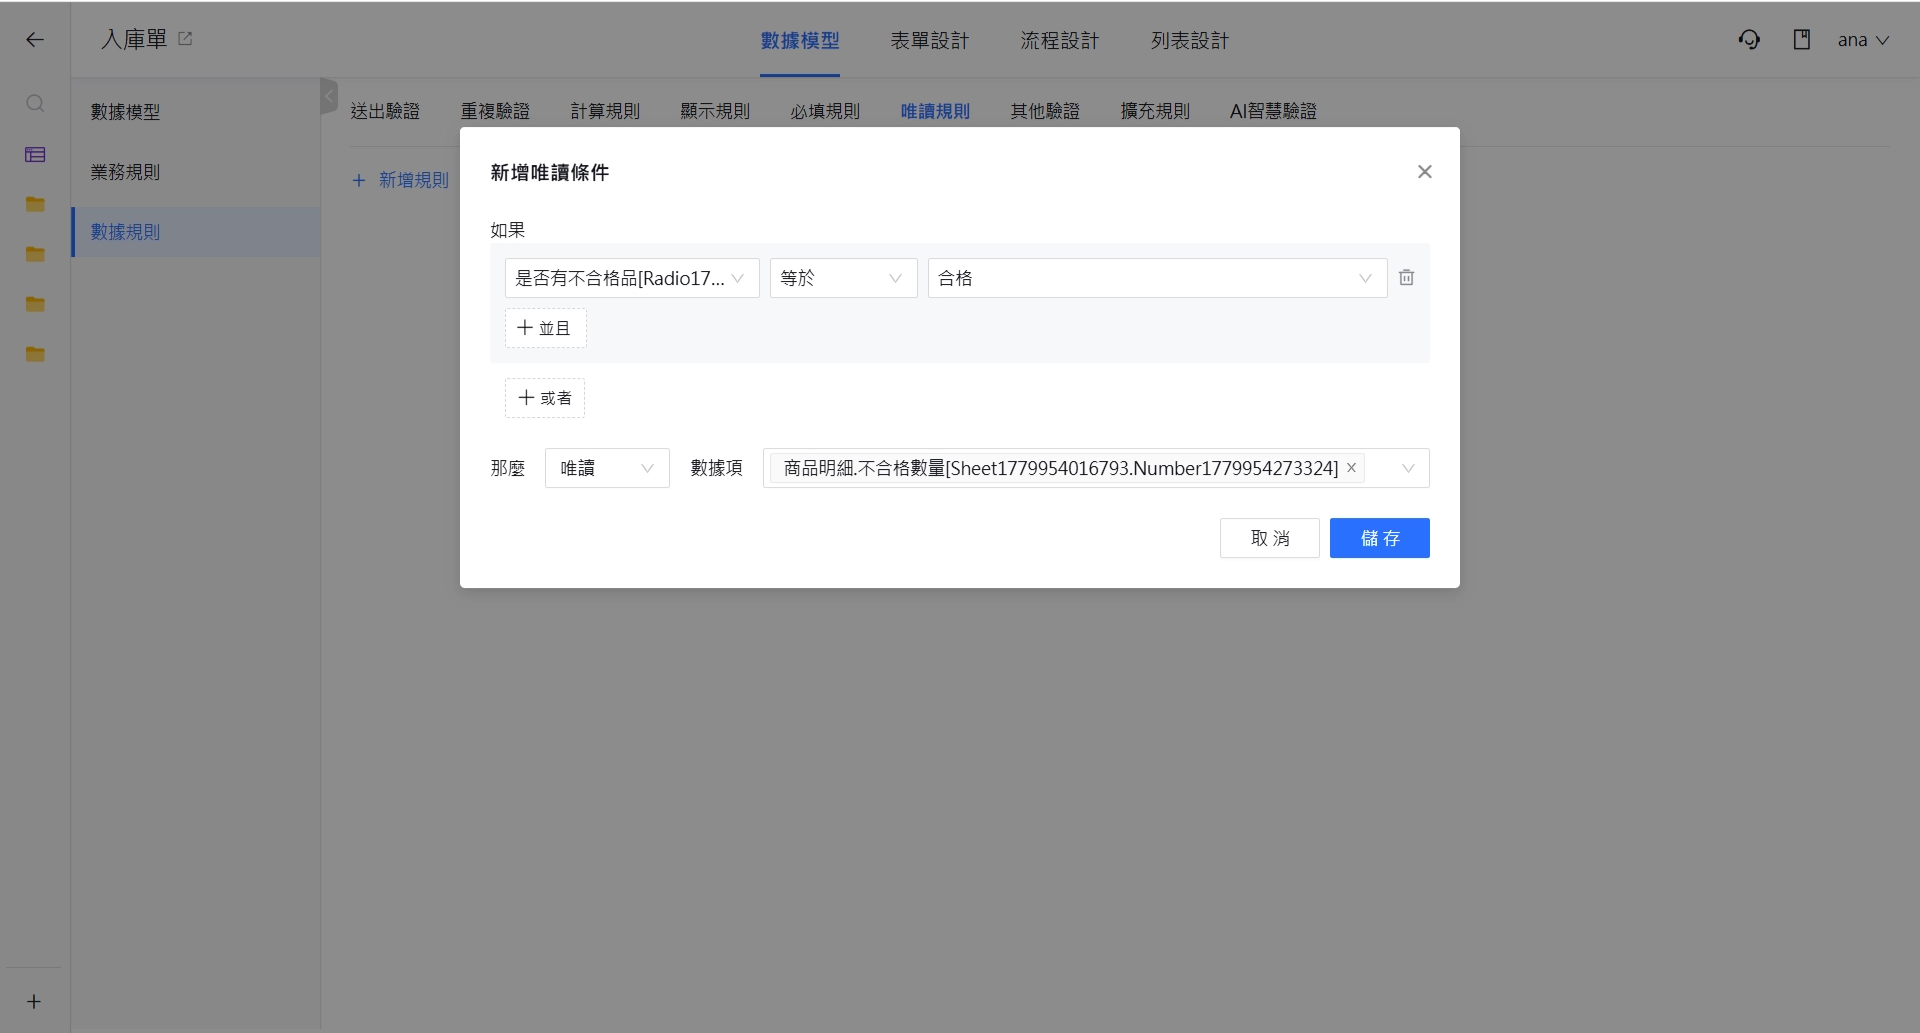The image size is (1920, 1033).
Task: Add an OR group with 或者 button
Action: click(x=545, y=398)
